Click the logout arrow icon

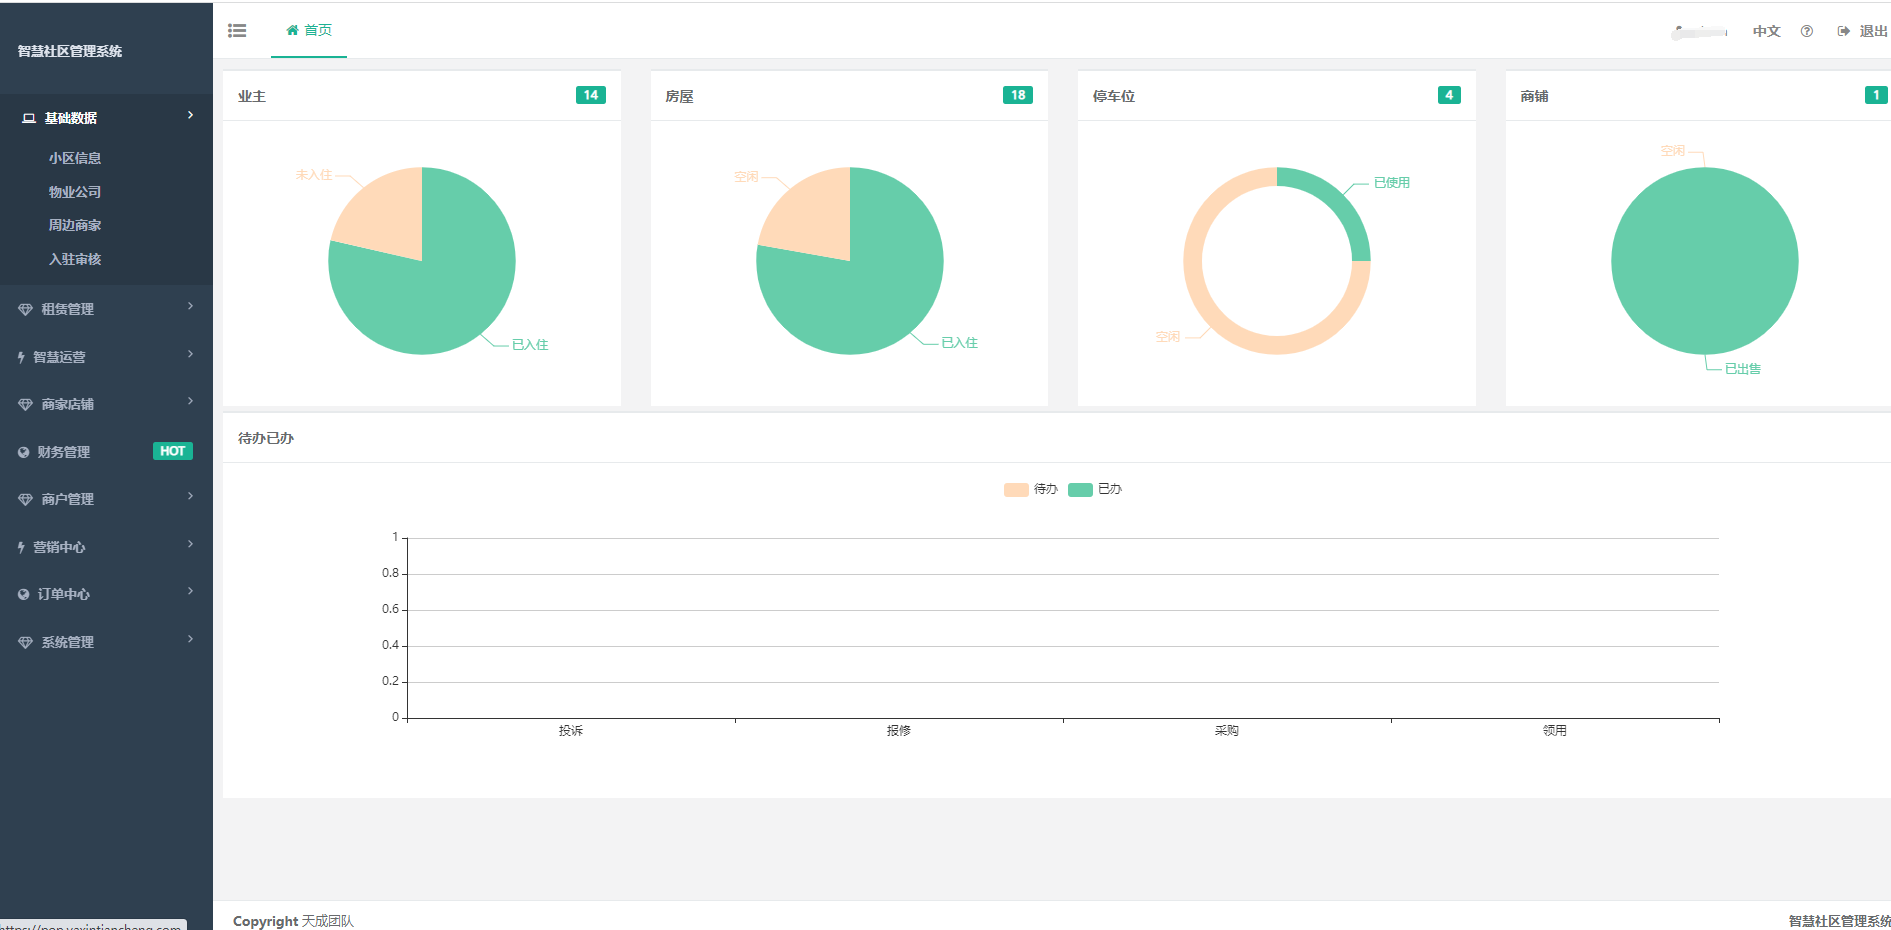pos(1843,31)
